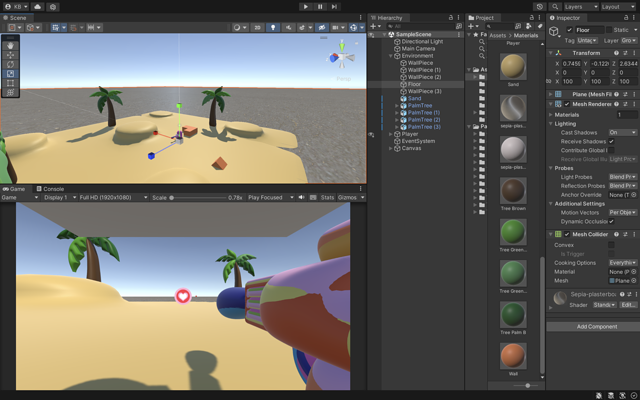The image size is (640, 400).
Task: Select the Rect tool in Scene overlay
Action: coord(10,83)
